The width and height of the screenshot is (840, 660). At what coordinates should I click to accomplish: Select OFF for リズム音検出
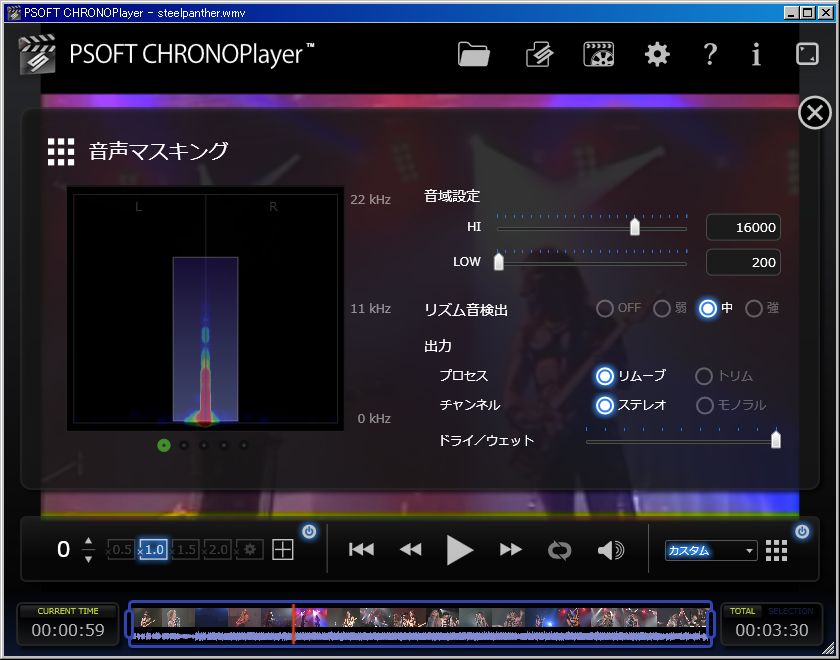pos(605,309)
